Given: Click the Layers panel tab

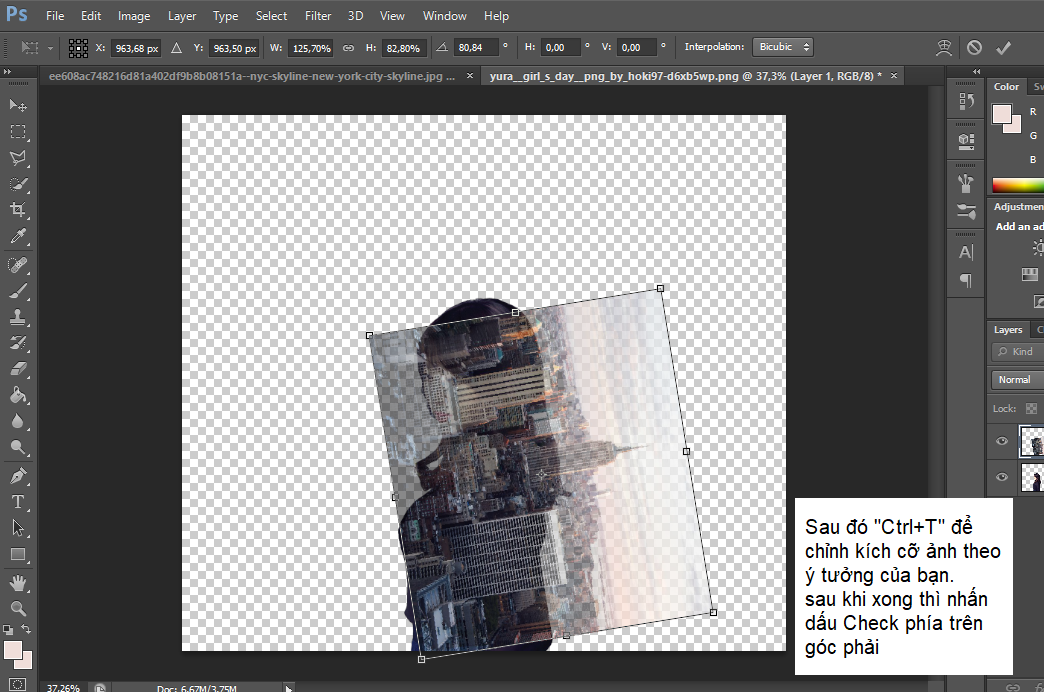Looking at the screenshot, I should coord(1008,329).
